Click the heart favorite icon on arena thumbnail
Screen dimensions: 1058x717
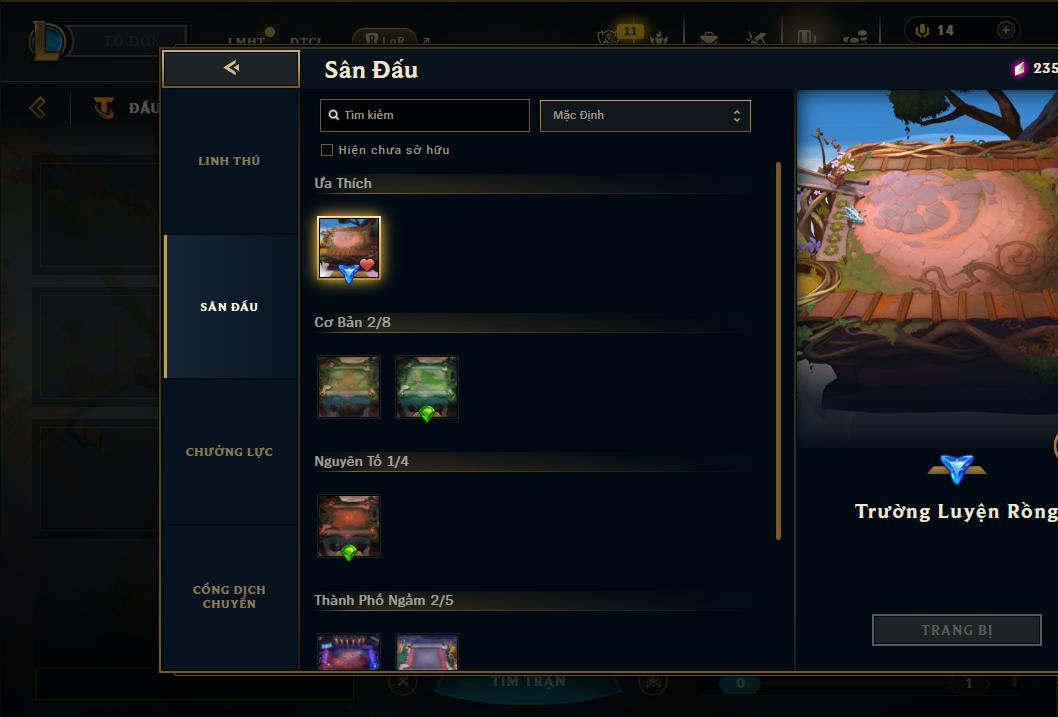pos(367,264)
